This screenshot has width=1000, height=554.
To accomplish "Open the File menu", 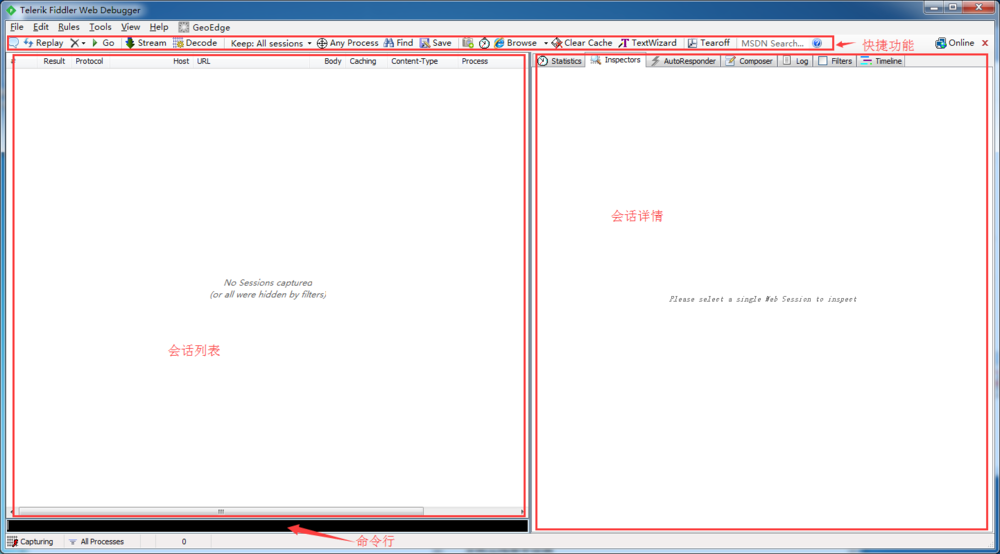I will pos(17,27).
